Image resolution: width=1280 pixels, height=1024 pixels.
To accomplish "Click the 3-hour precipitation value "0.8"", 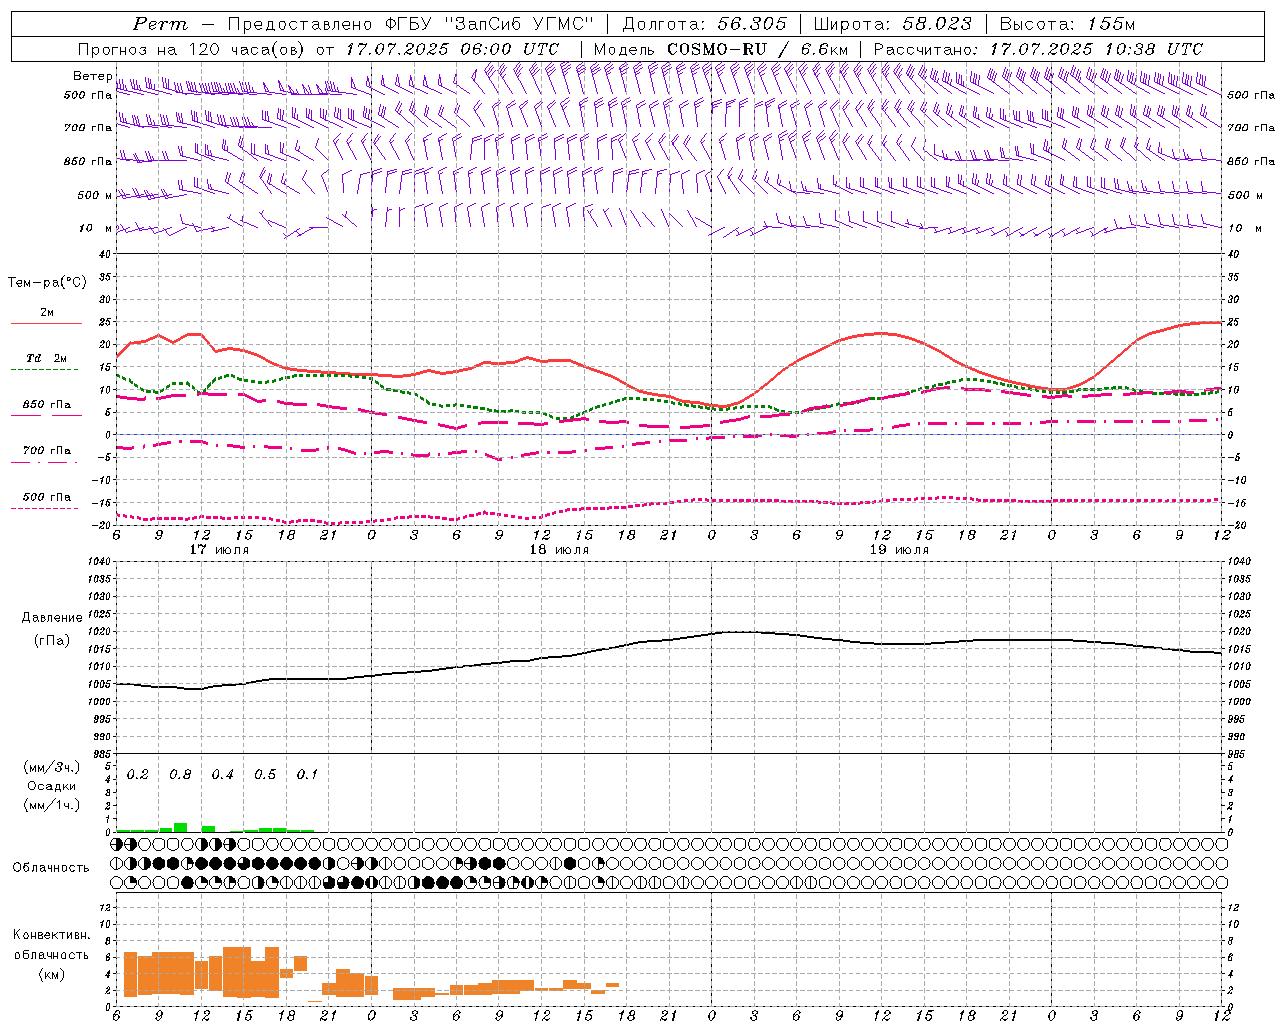I will click(x=180, y=775).
